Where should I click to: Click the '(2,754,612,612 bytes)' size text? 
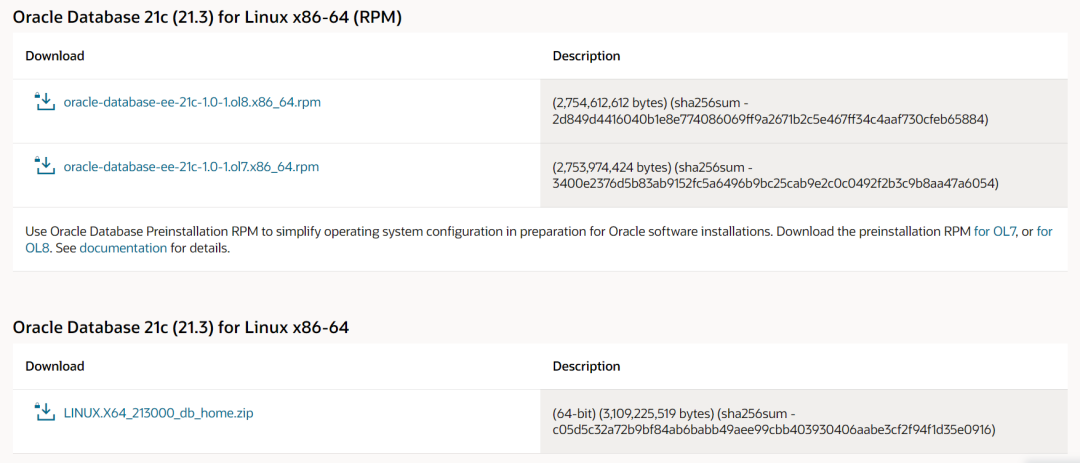tap(611, 103)
